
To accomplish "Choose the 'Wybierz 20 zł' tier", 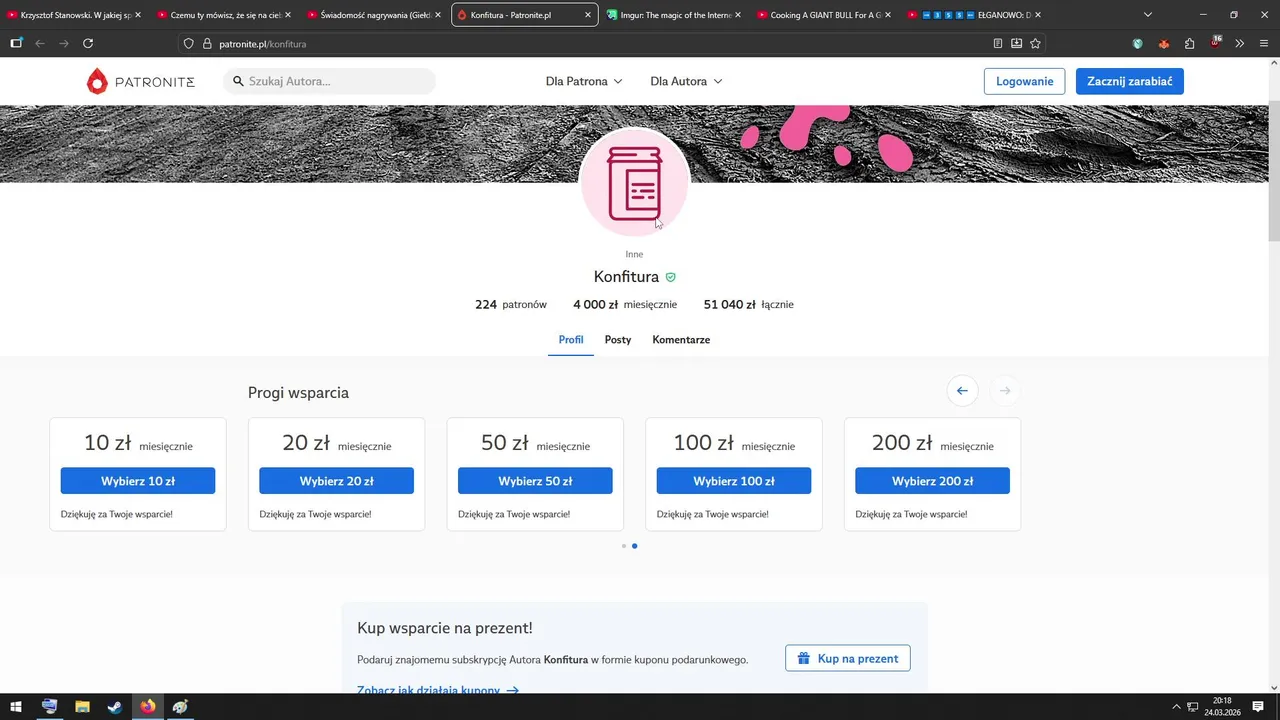I will (336, 481).
